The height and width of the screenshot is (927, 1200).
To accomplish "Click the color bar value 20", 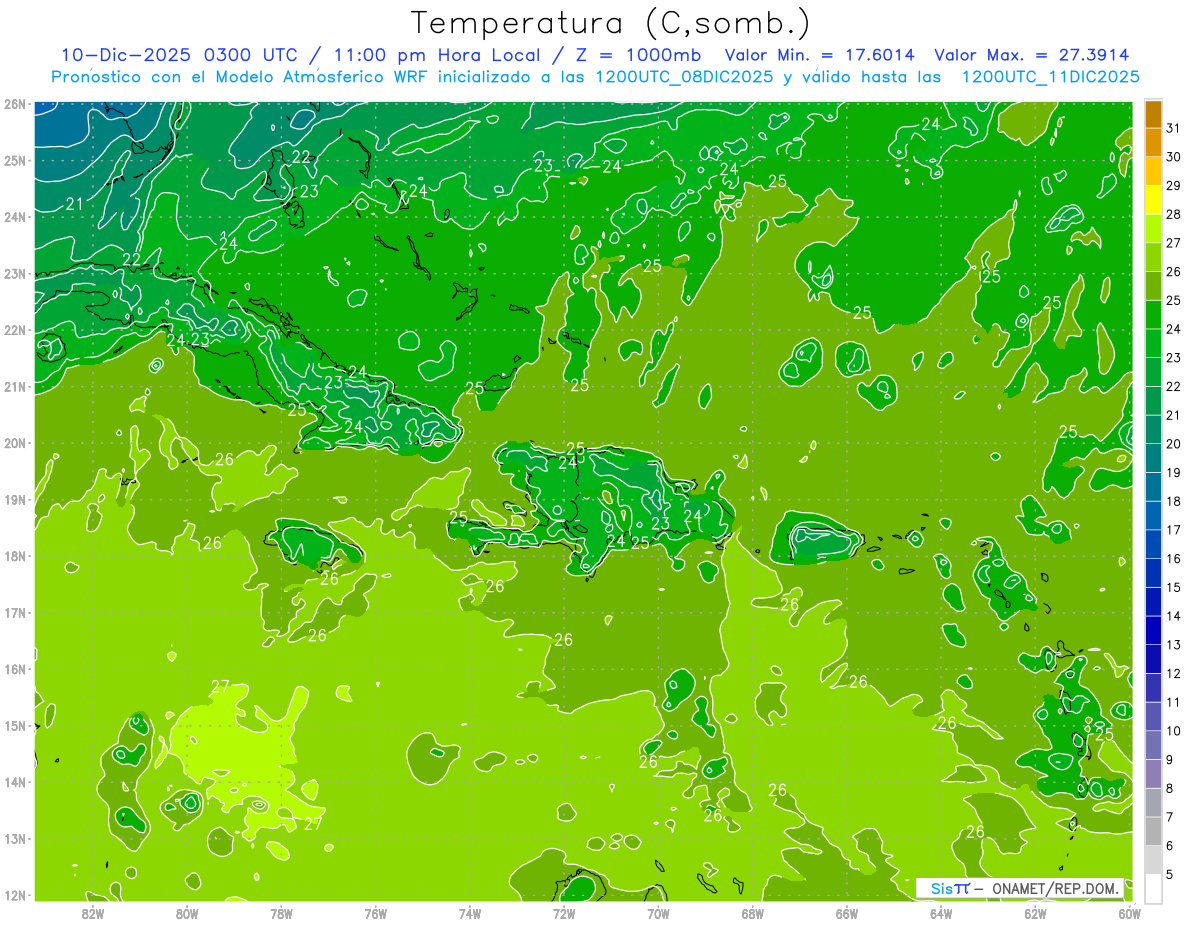I will [1174, 444].
